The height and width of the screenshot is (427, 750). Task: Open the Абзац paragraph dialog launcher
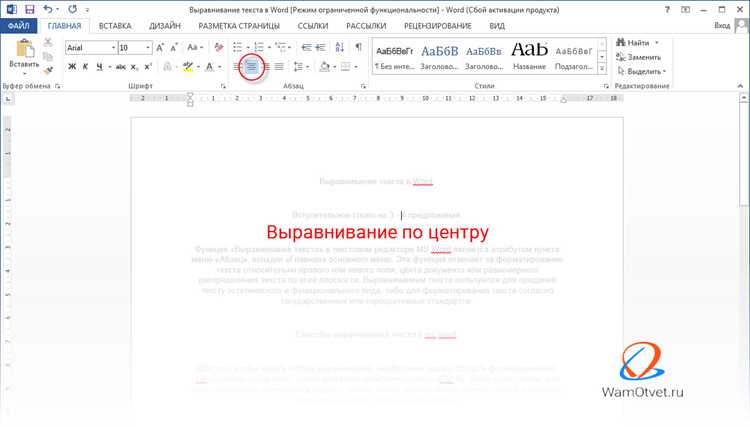click(x=363, y=86)
